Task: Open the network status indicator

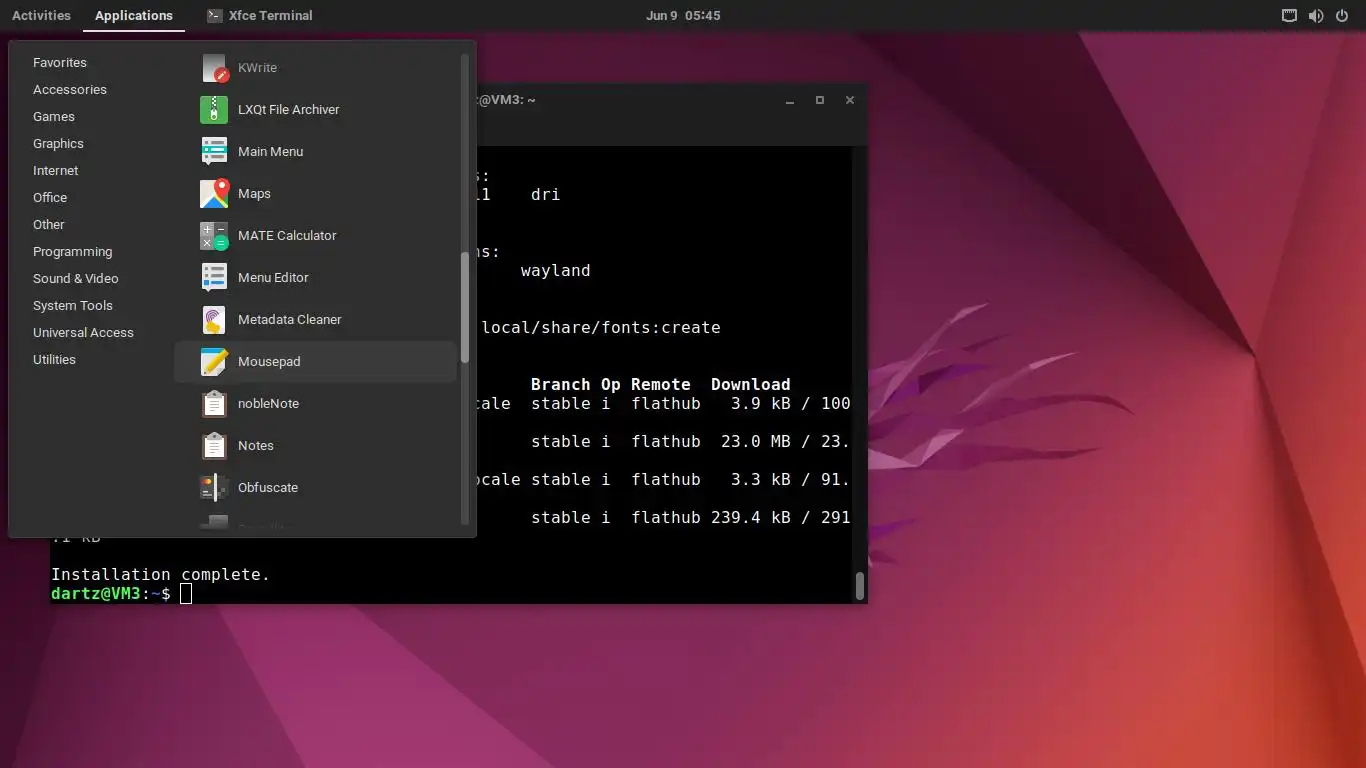Action: [1290, 16]
